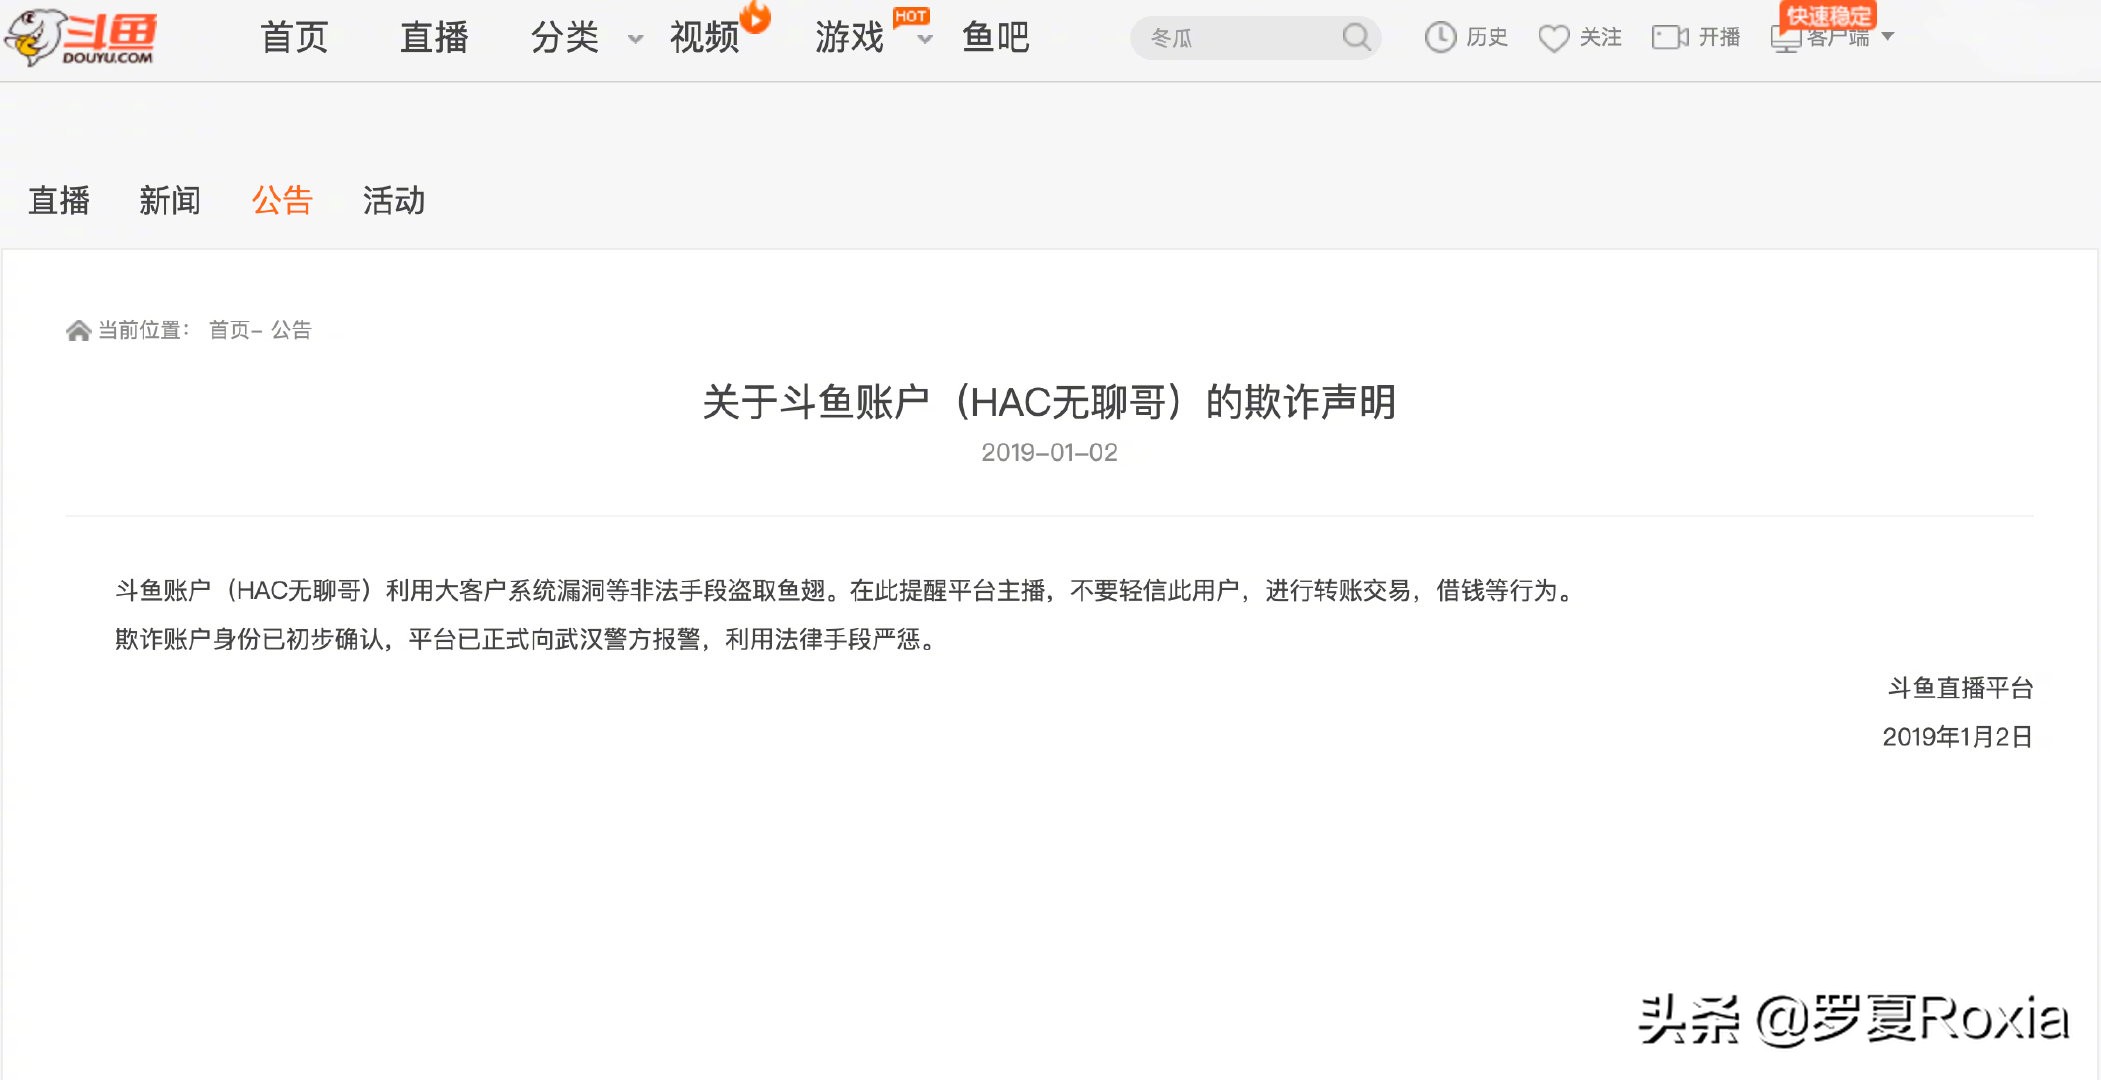
Task: Click the monitor client icon
Action: pos(1786,40)
